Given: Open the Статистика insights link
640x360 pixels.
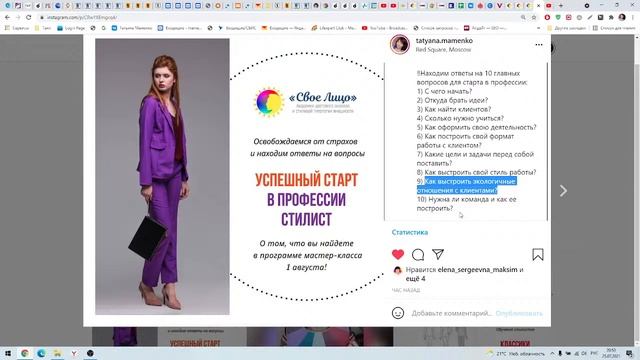Looking at the screenshot, I should [410, 232].
